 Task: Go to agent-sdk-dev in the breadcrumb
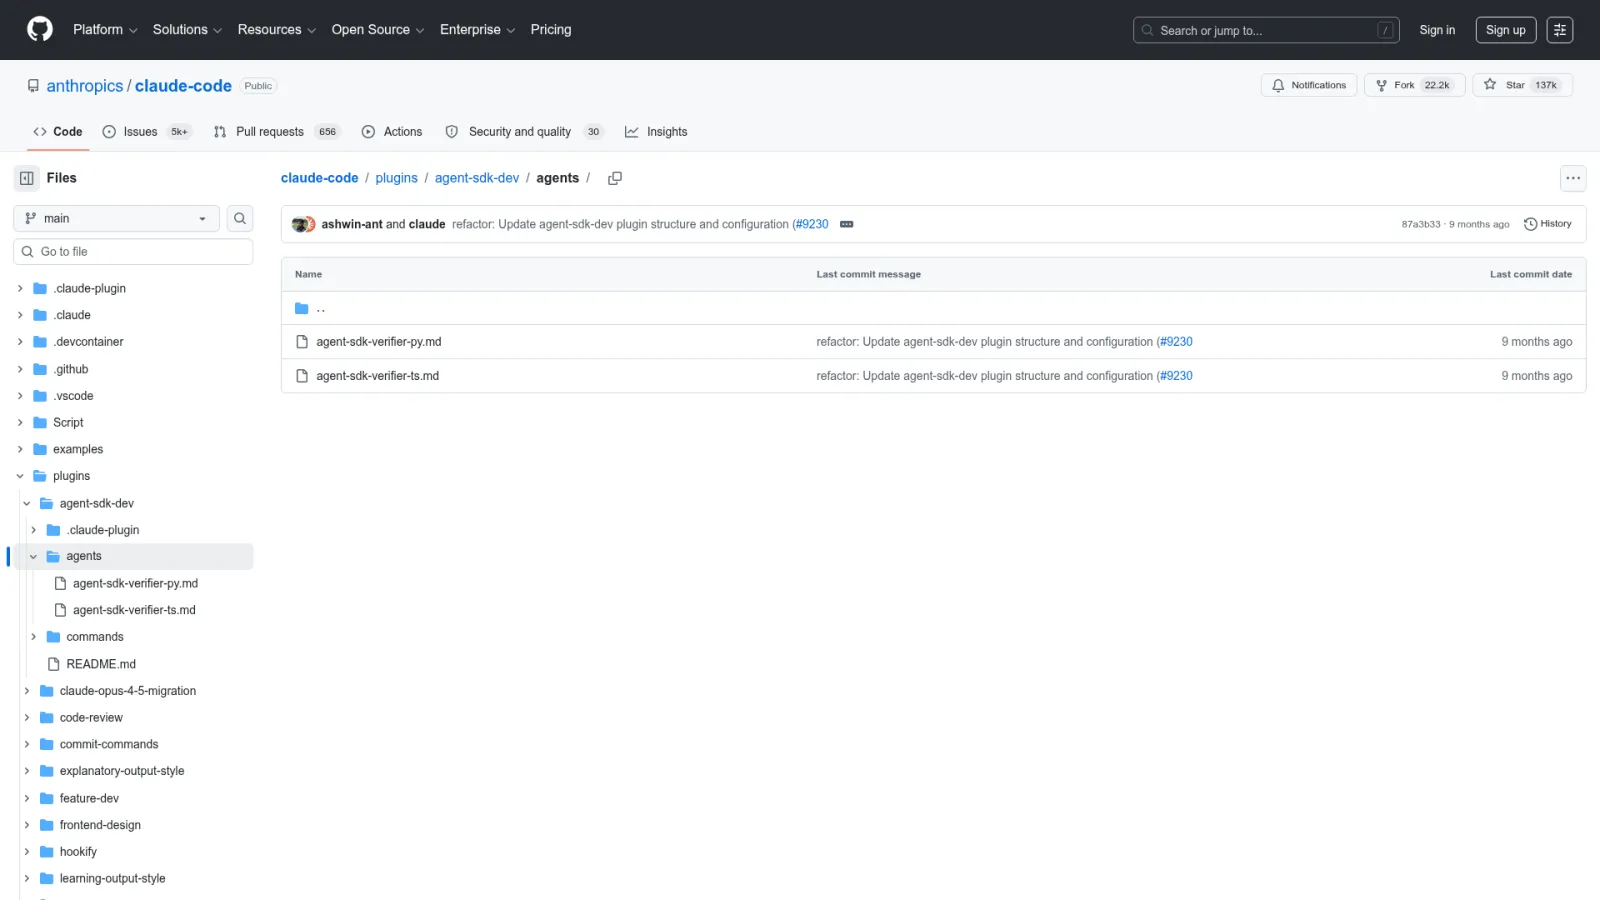click(477, 178)
